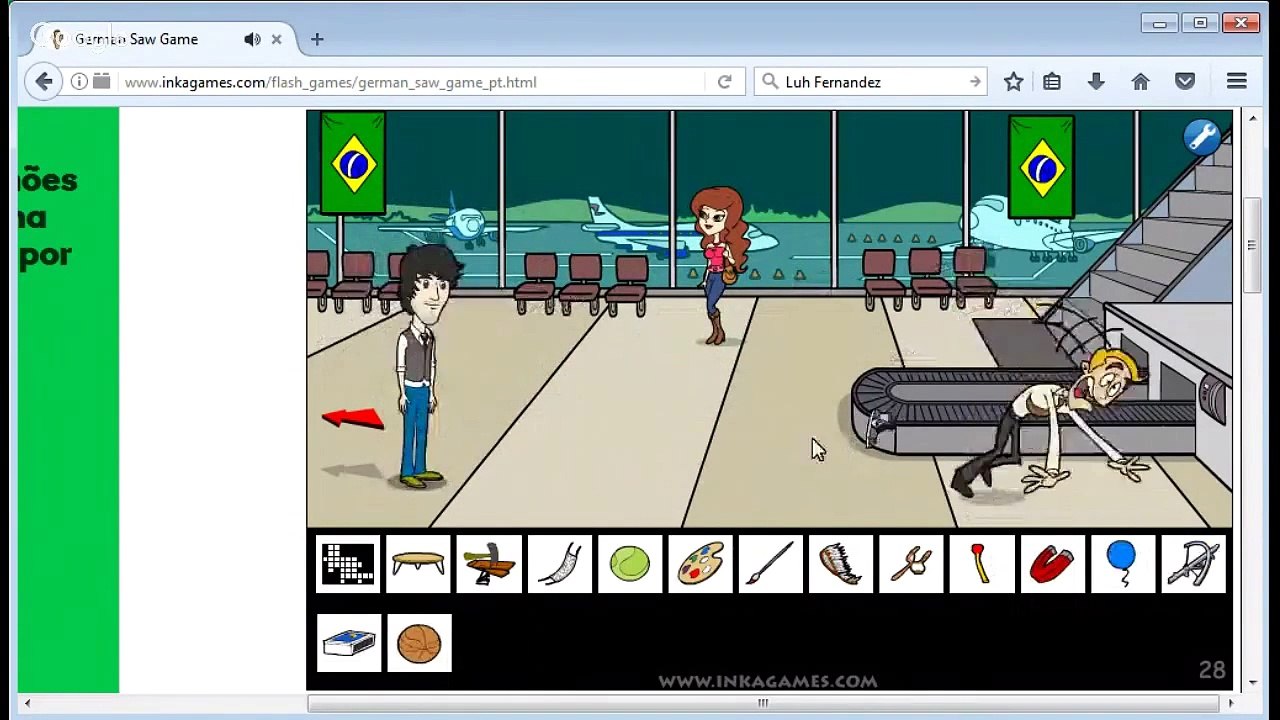Image resolution: width=1280 pixels, height=720 pixels.
Task: Click the scroll-down arrow of the page
Action: pos(1253,683)
